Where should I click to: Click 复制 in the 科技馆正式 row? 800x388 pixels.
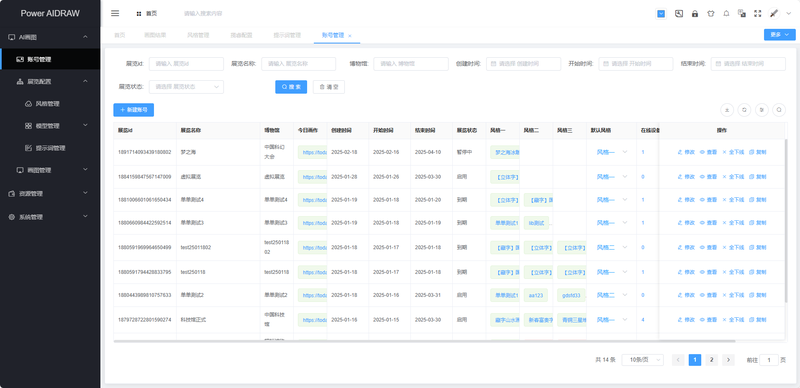[758, 320]
